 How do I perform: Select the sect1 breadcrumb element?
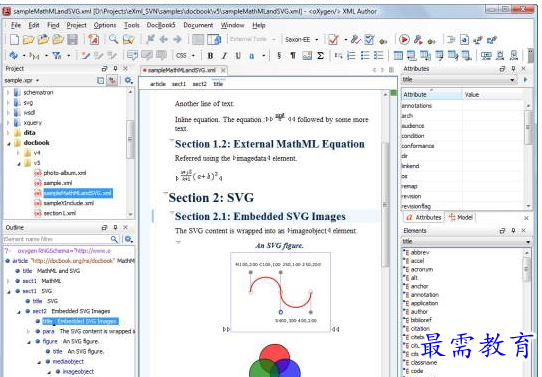coord(179,84)
